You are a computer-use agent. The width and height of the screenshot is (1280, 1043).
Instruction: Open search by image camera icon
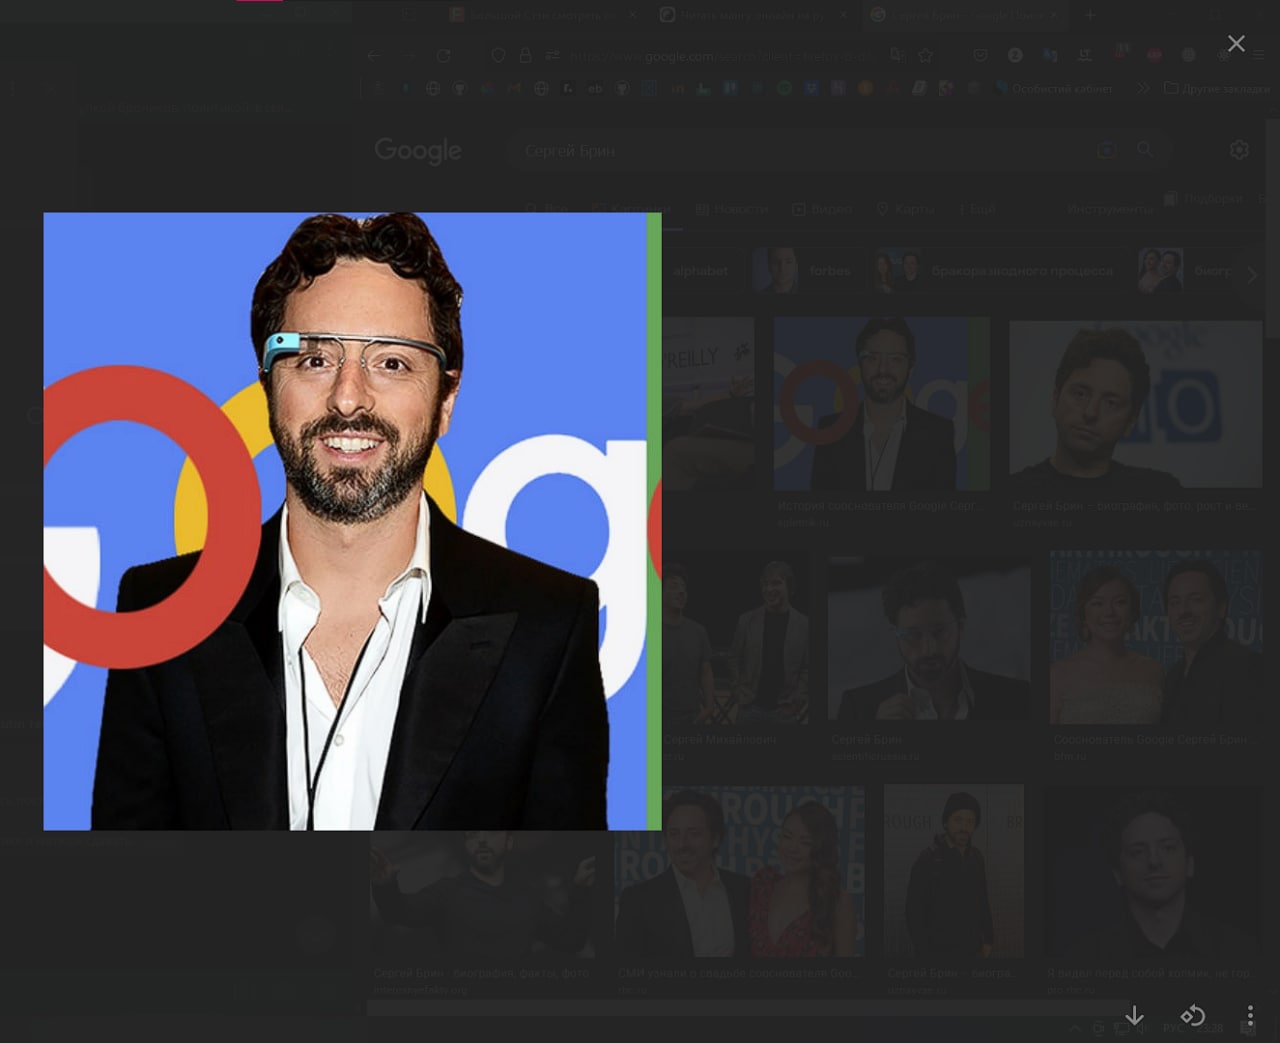click(x=1106, y=150)
